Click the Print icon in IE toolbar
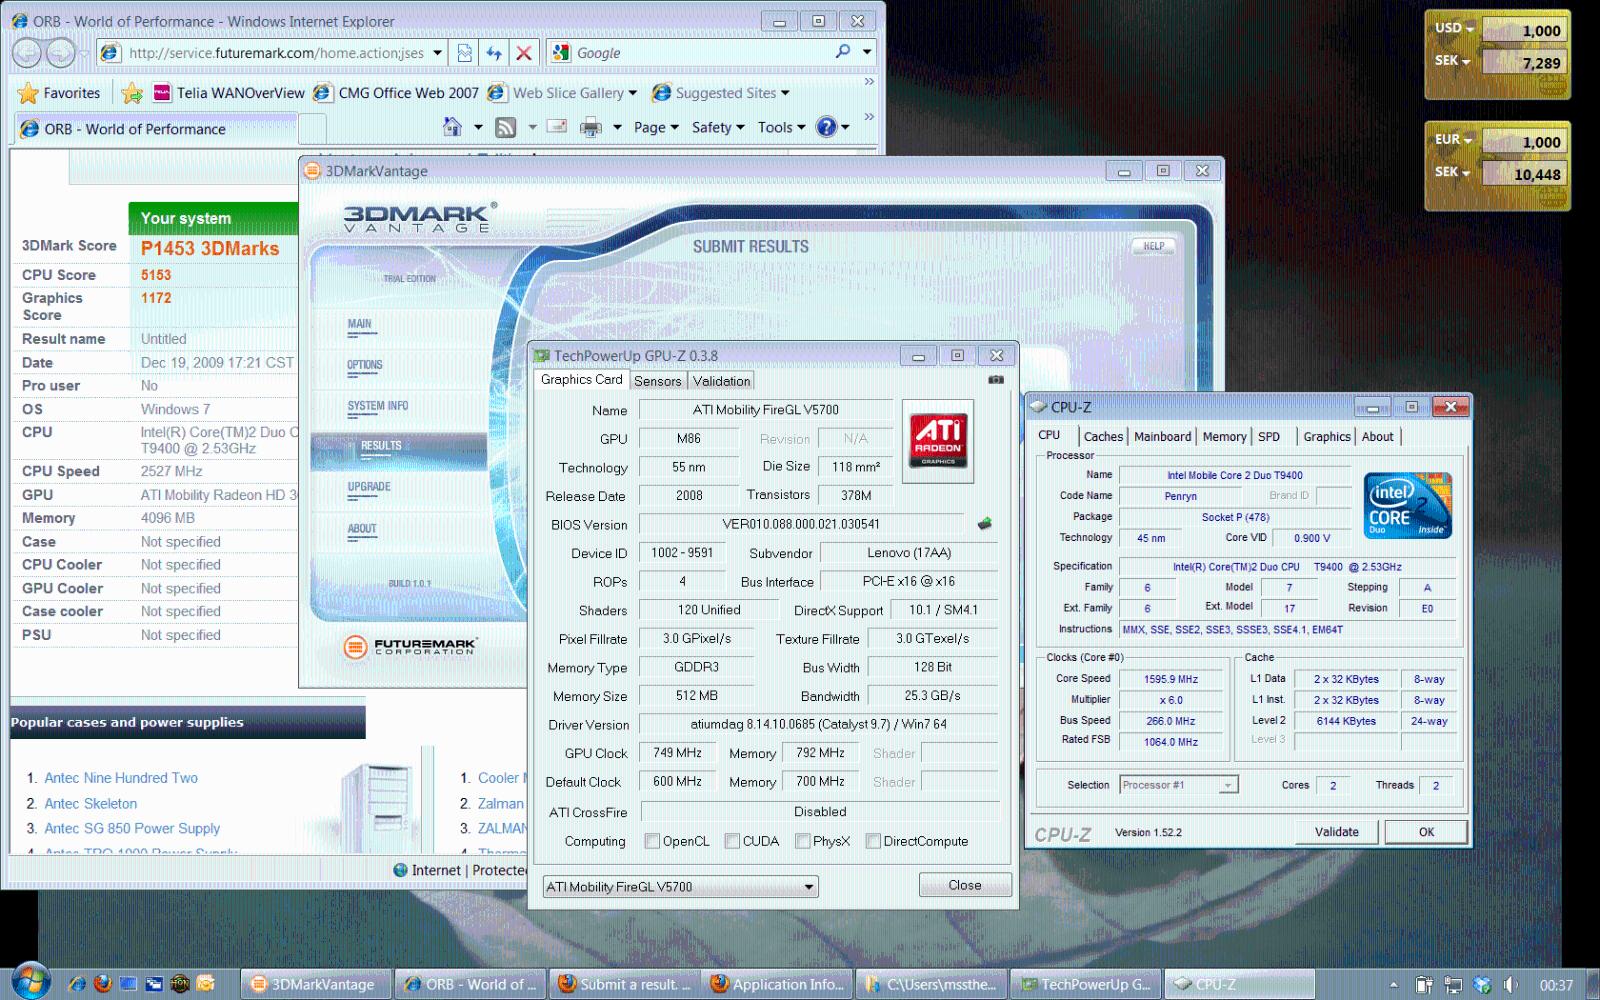Image resolution: width=1600 pixels, height=1000 pixels. [x=591, y=127]
